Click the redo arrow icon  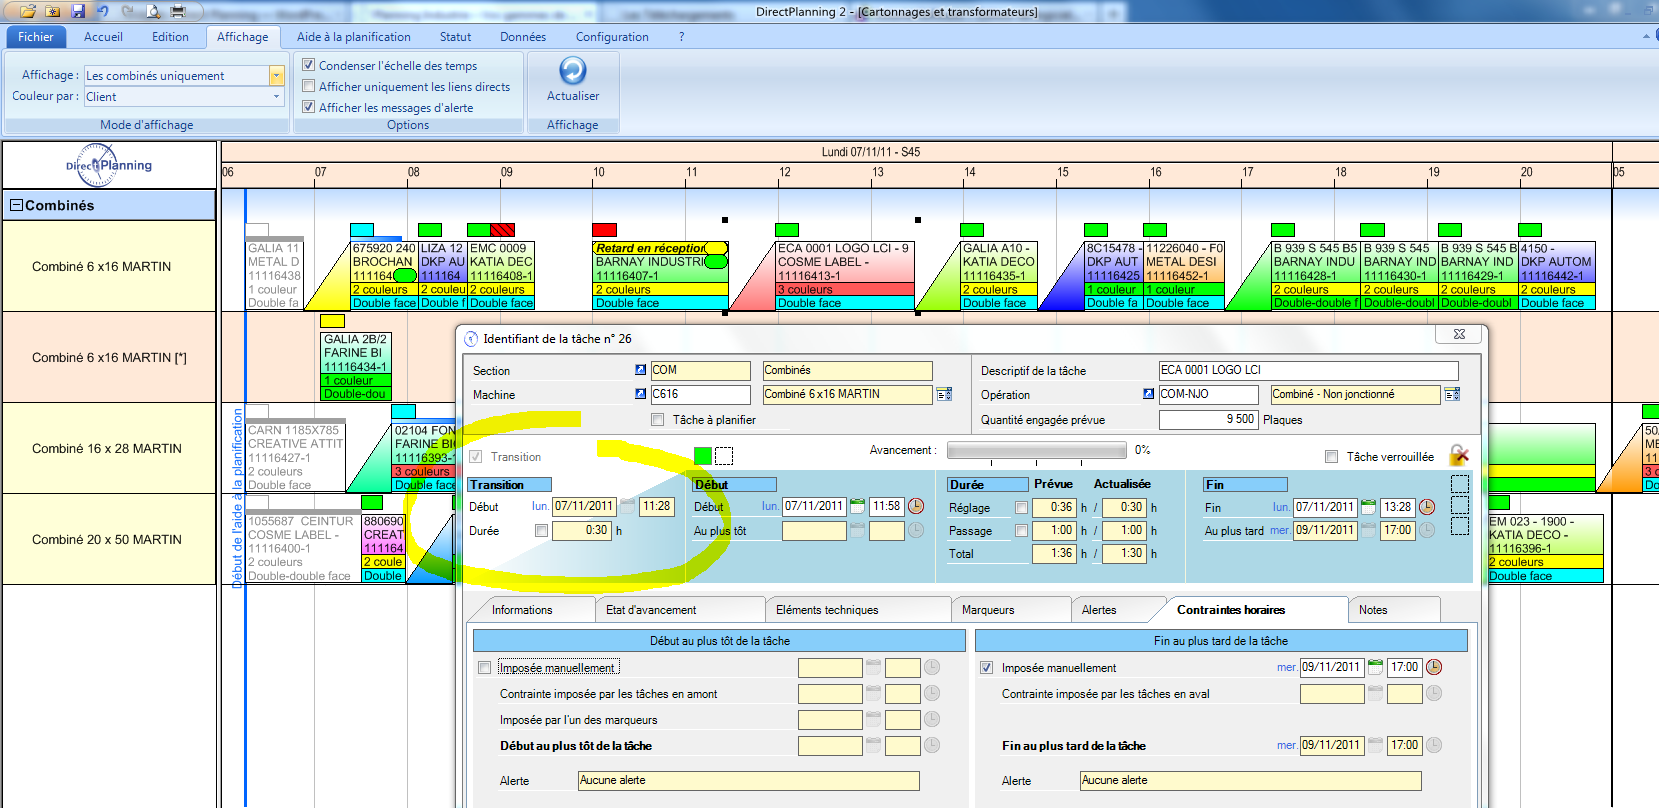[128, 11]
